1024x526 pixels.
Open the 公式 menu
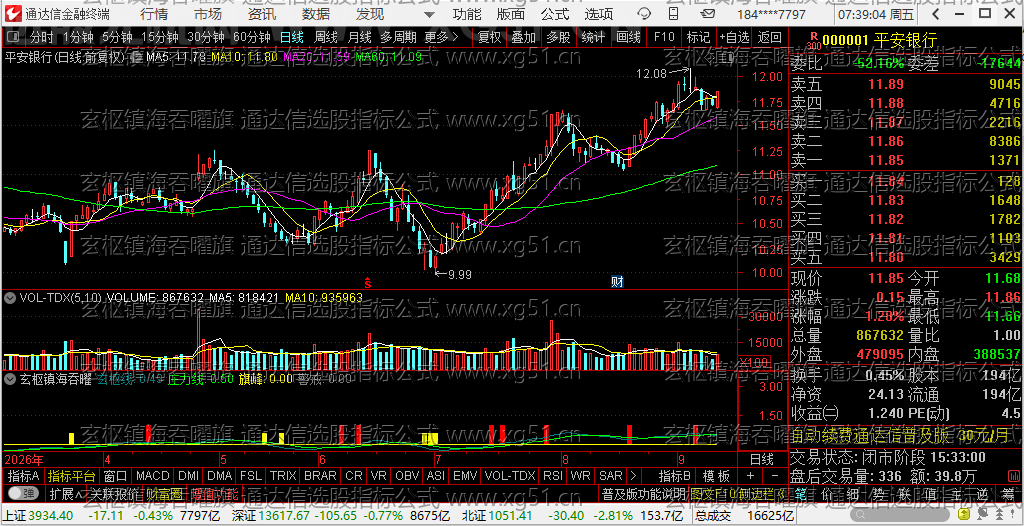click(555, 14)
